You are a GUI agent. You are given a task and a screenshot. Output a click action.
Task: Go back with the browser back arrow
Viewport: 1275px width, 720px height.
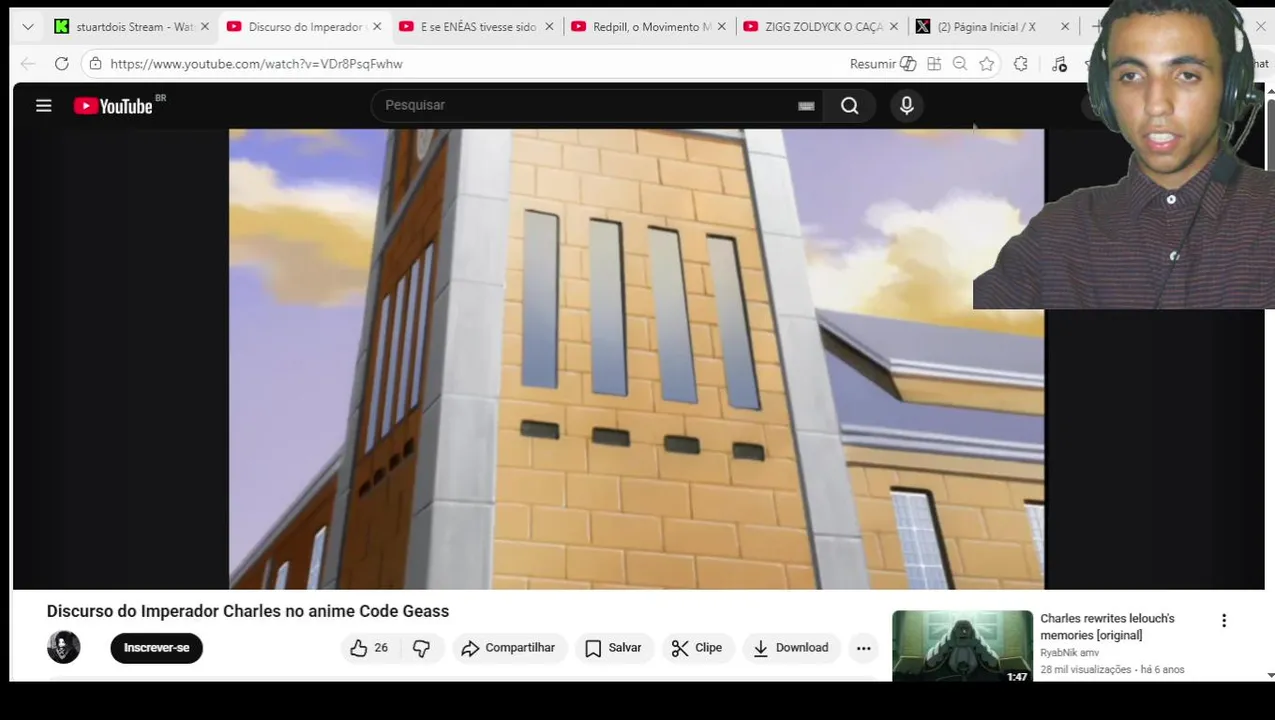pos(28,64)
